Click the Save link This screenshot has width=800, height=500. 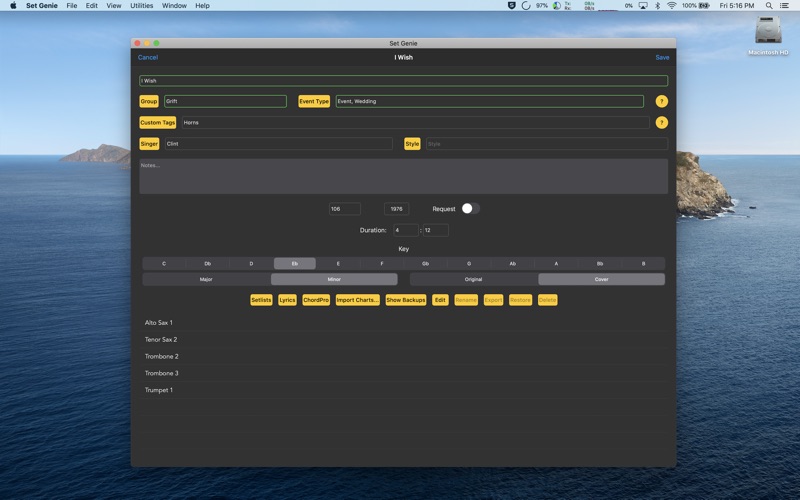coord(662,58)
